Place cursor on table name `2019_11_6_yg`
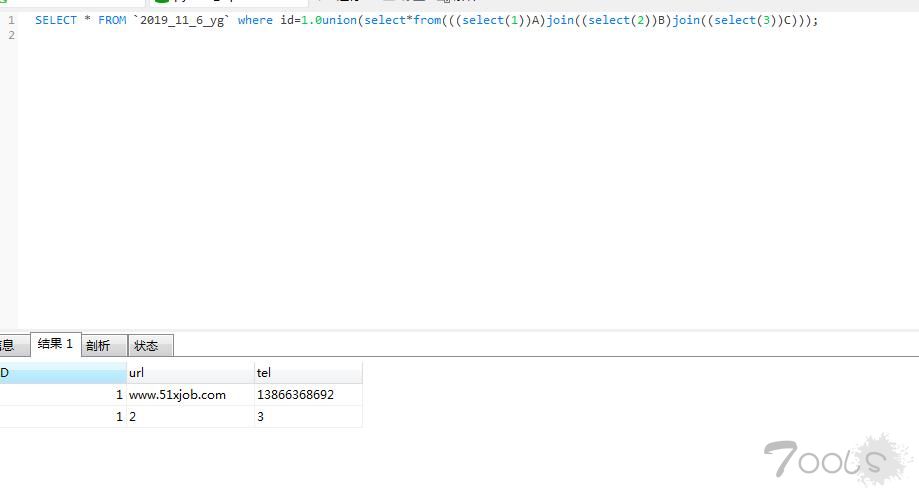The width and height of the screenshot is (919, 493). [182, 20]
